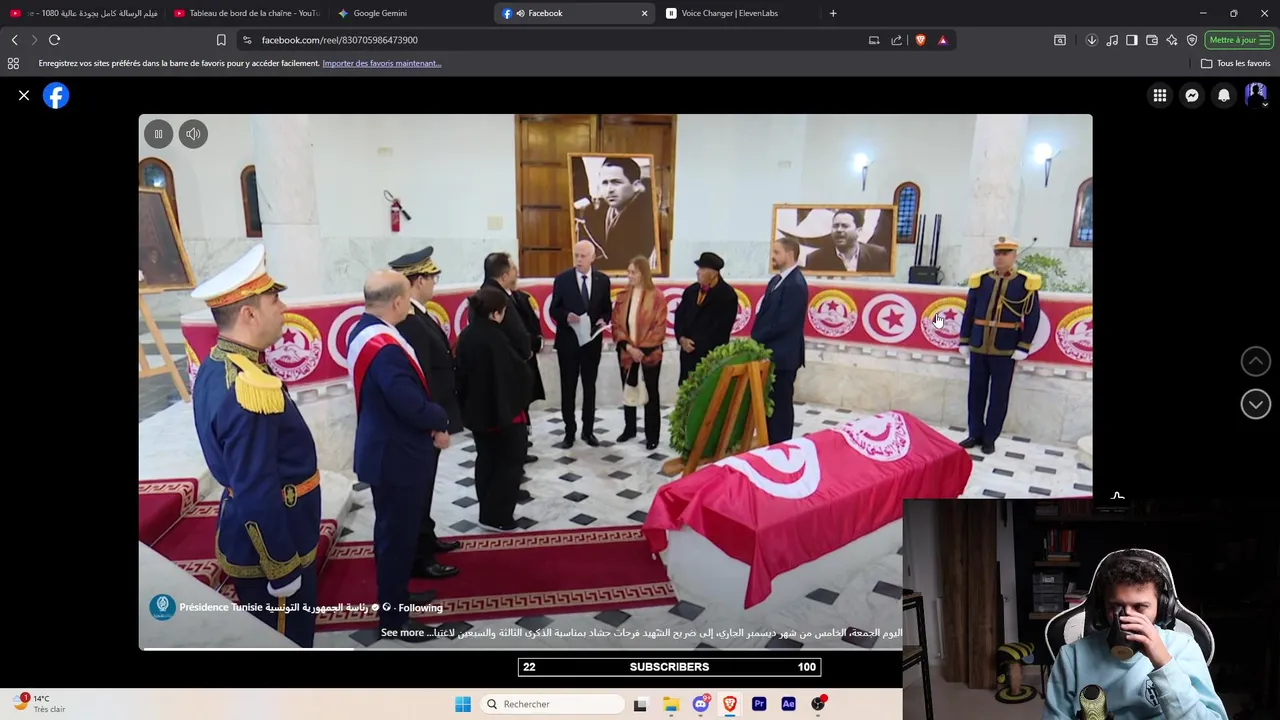Image resolution: width=1280 pixels, height=720 pixels.
Task: Switch to Google Gemini tab
Action: (x=380, y=13)
